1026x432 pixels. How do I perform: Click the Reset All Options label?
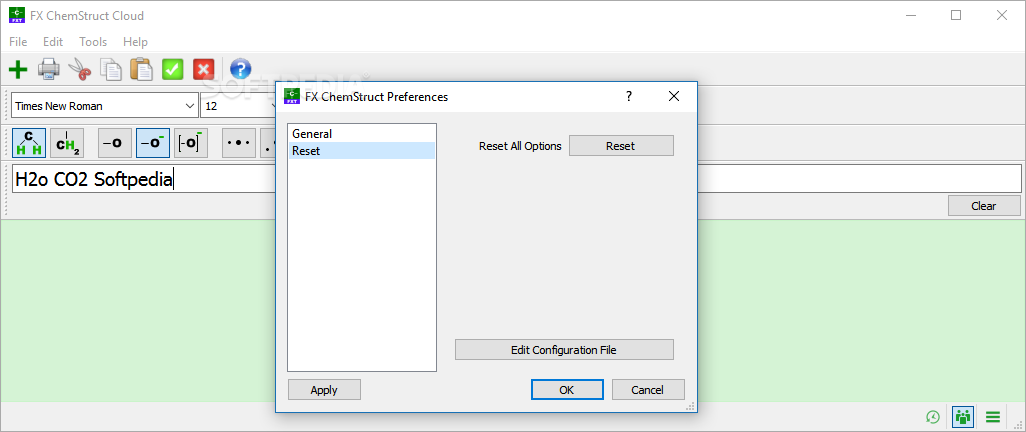[x=520, y=146]
